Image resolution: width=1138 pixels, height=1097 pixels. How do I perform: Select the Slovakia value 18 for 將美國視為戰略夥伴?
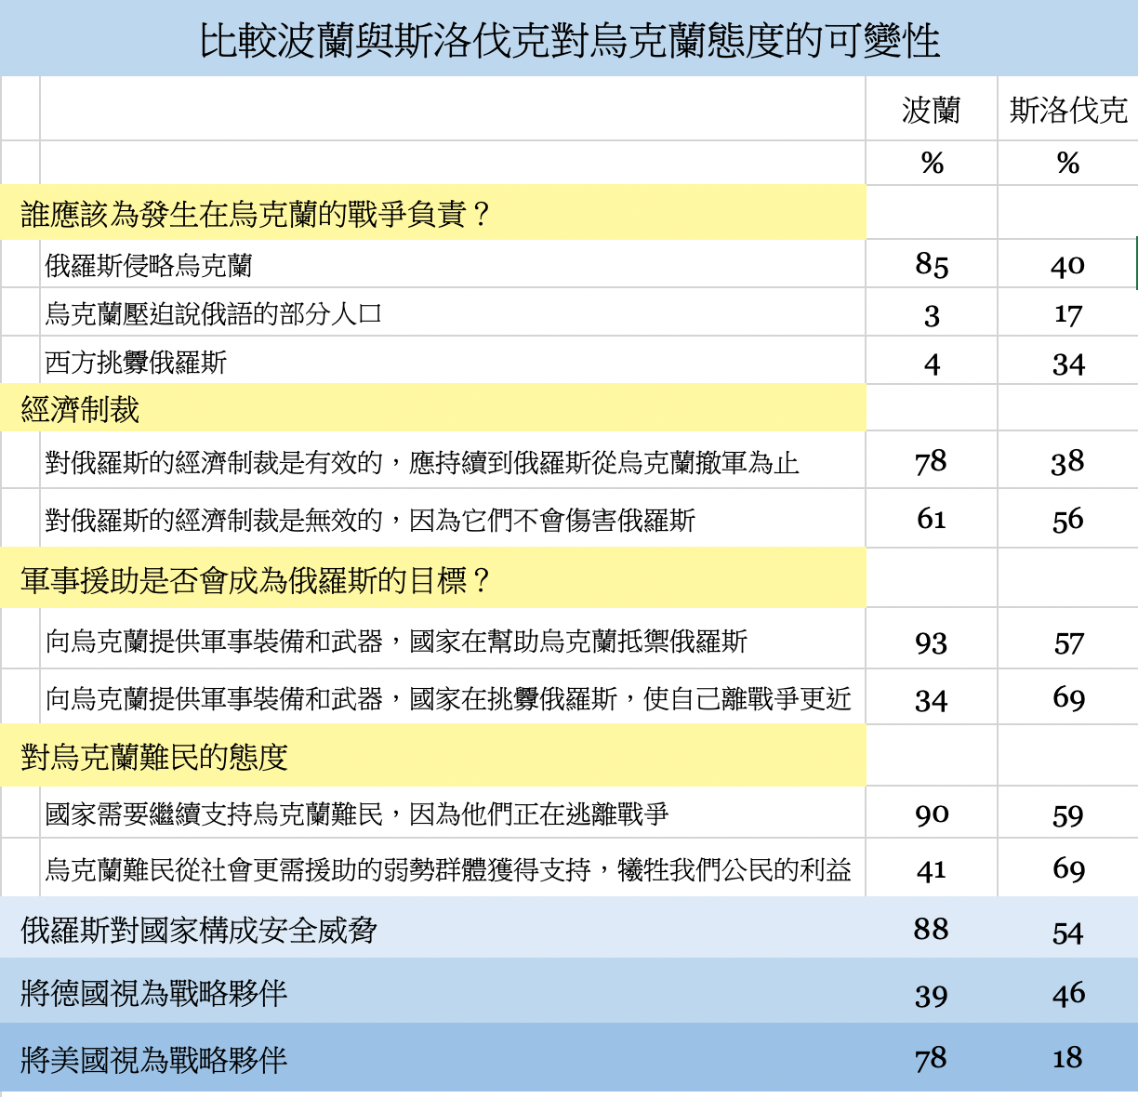pyautogui.click(x=1067, y=1059)
